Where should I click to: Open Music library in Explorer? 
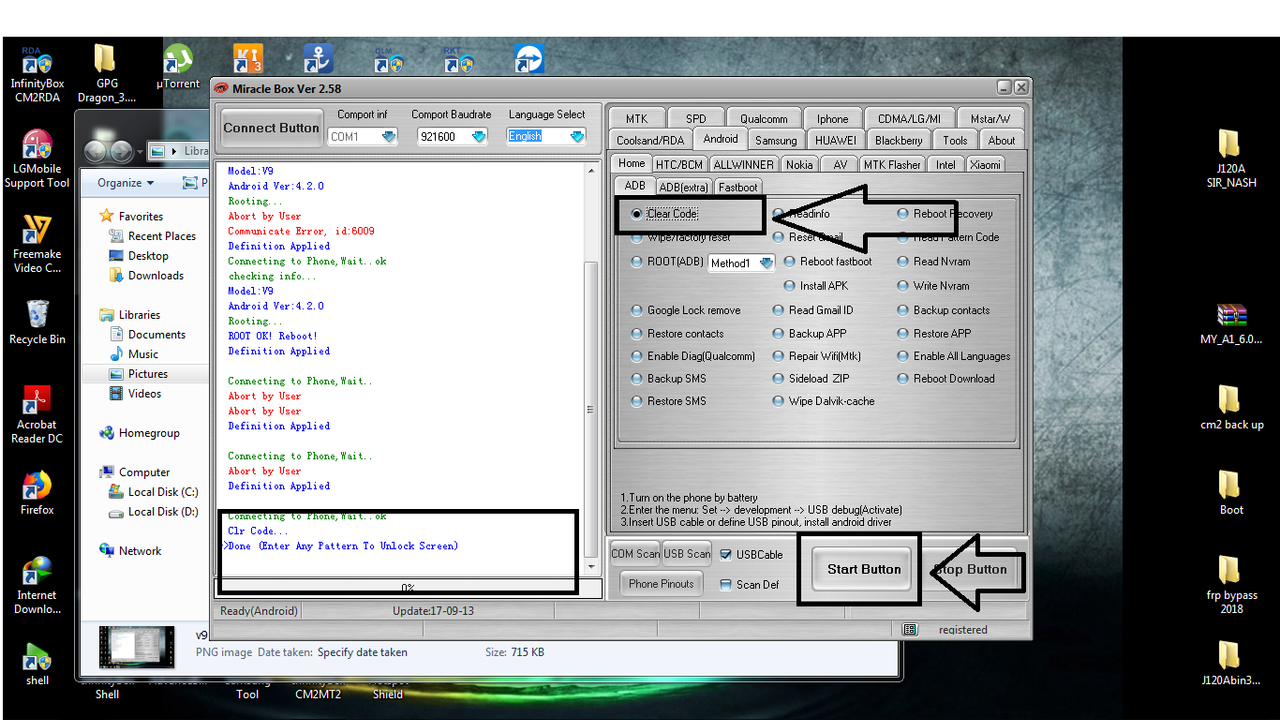coord(133,354)
